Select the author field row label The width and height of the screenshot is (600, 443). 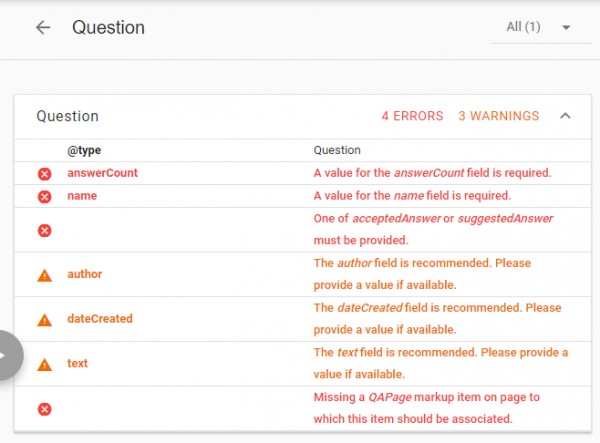tap(84, 274)
